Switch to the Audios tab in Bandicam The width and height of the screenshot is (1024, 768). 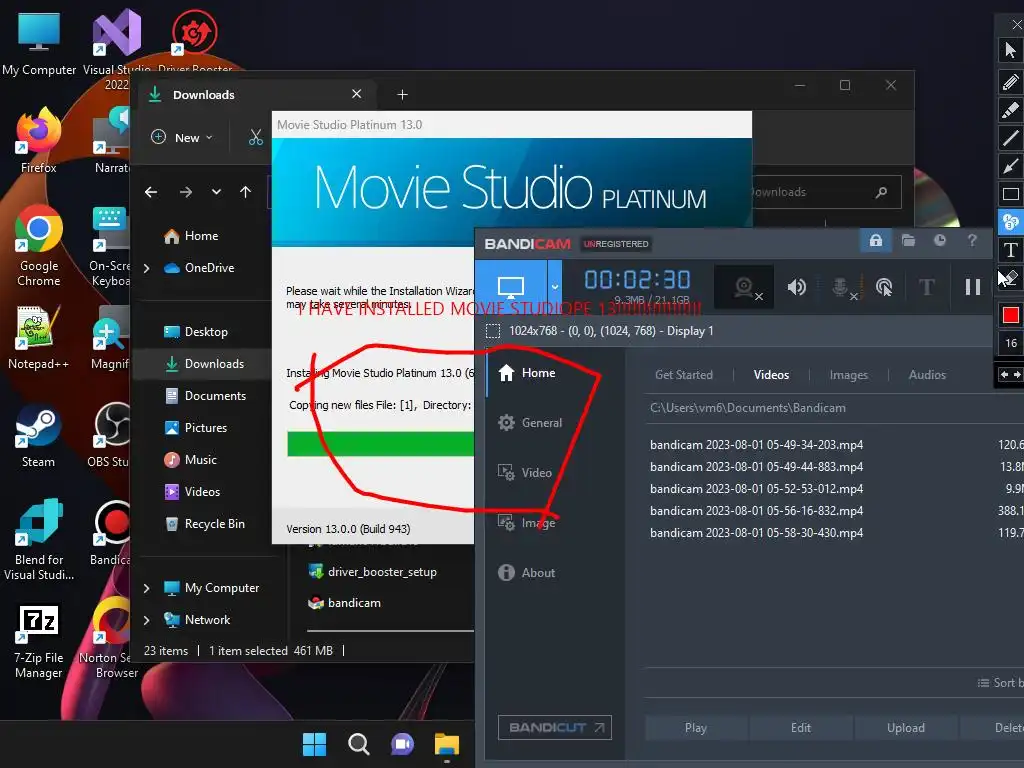coord(927,375)
